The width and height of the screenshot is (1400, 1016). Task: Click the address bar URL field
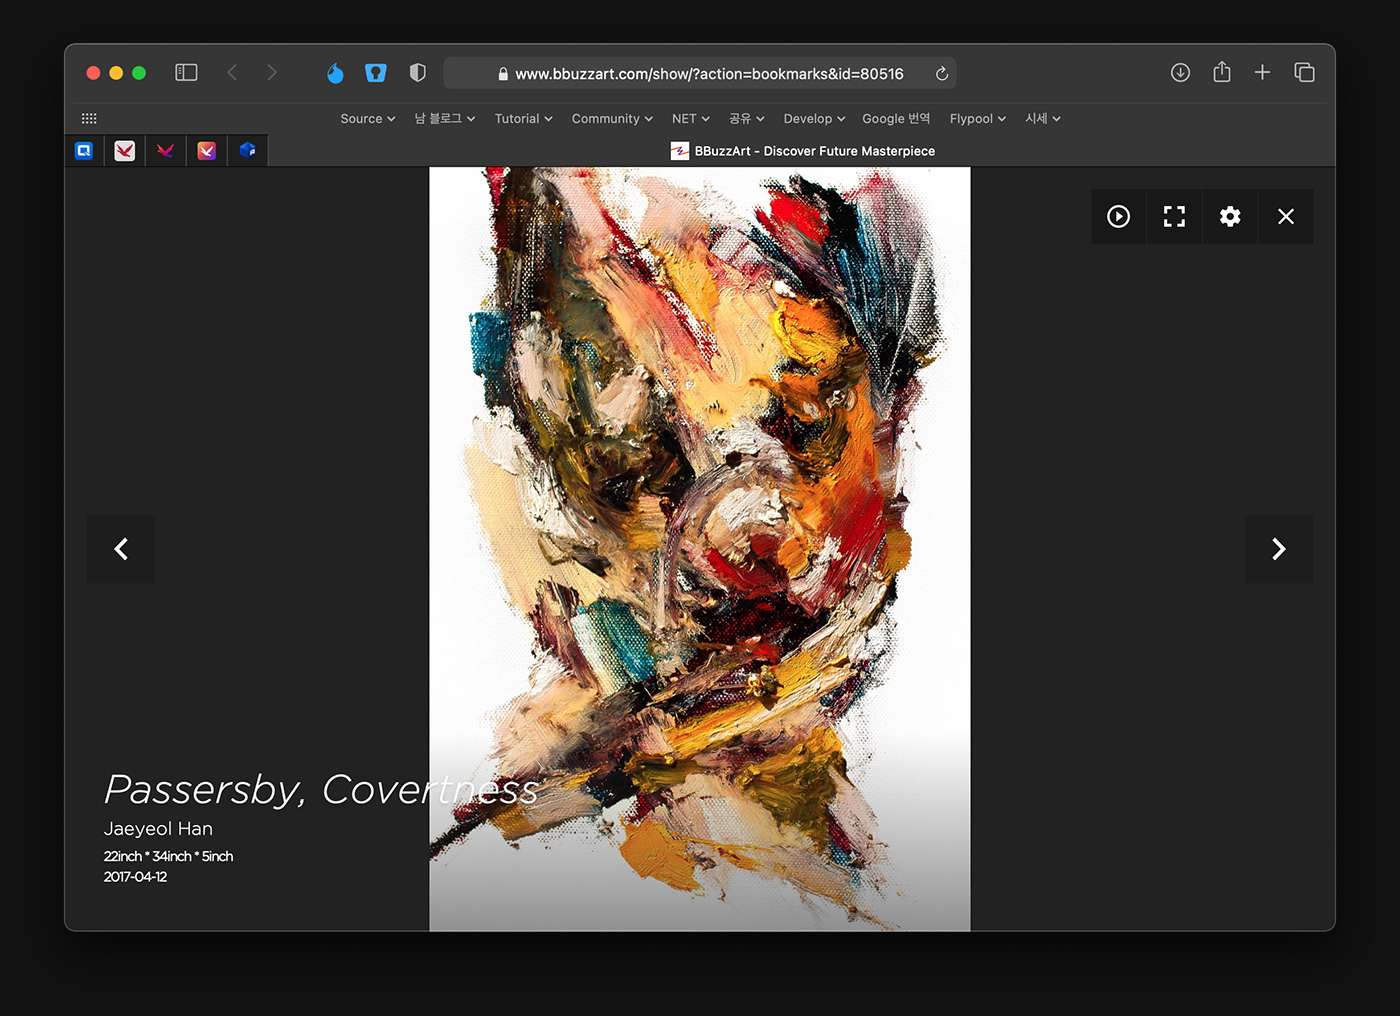point(708,74)
